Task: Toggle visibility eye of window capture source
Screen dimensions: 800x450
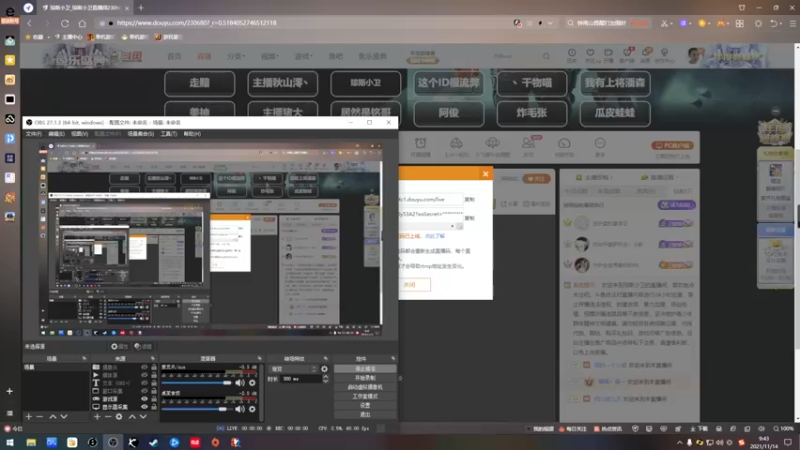Action: (144, 391)
